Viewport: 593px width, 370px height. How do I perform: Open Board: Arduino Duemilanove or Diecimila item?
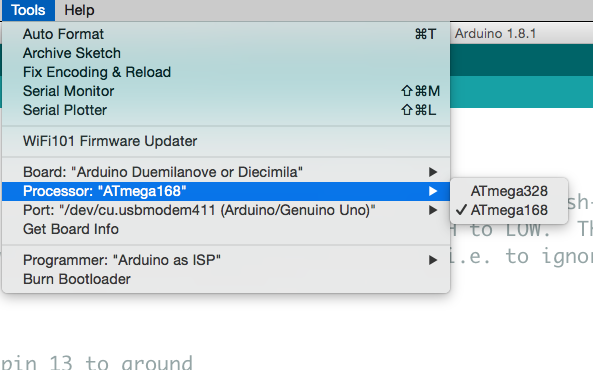point(226,172)
